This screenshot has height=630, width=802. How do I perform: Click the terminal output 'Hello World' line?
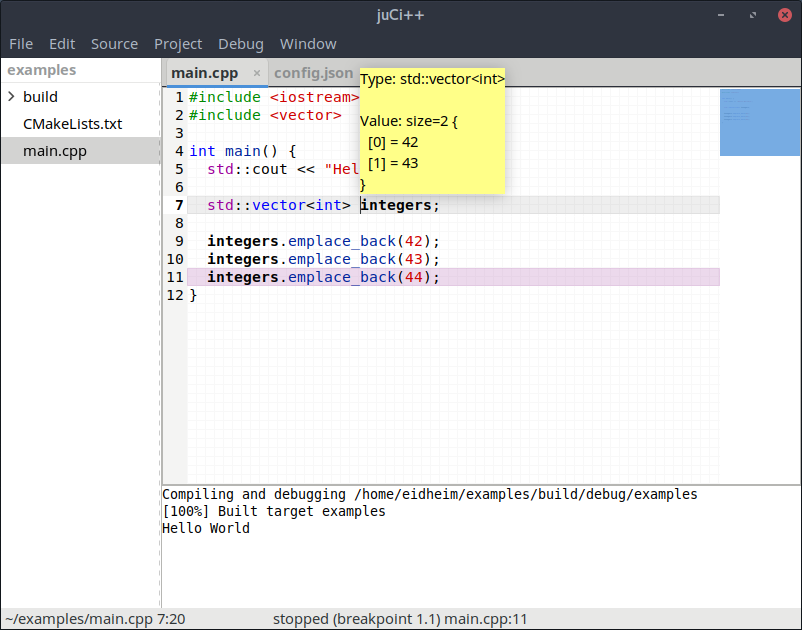pos(206,528)
